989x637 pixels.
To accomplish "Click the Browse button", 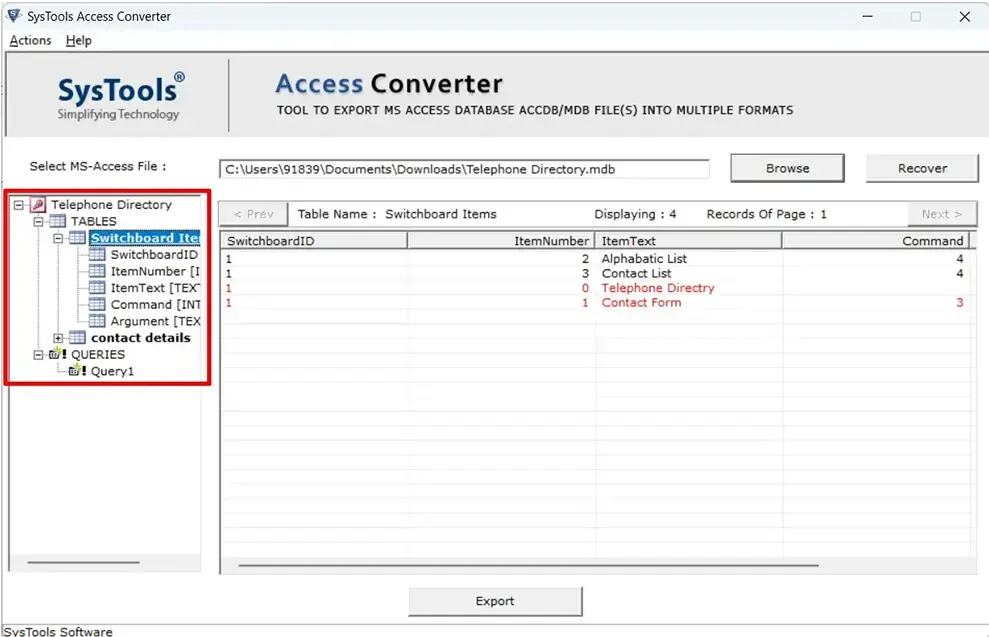I will pyautogui.click(x=787, y=168).
